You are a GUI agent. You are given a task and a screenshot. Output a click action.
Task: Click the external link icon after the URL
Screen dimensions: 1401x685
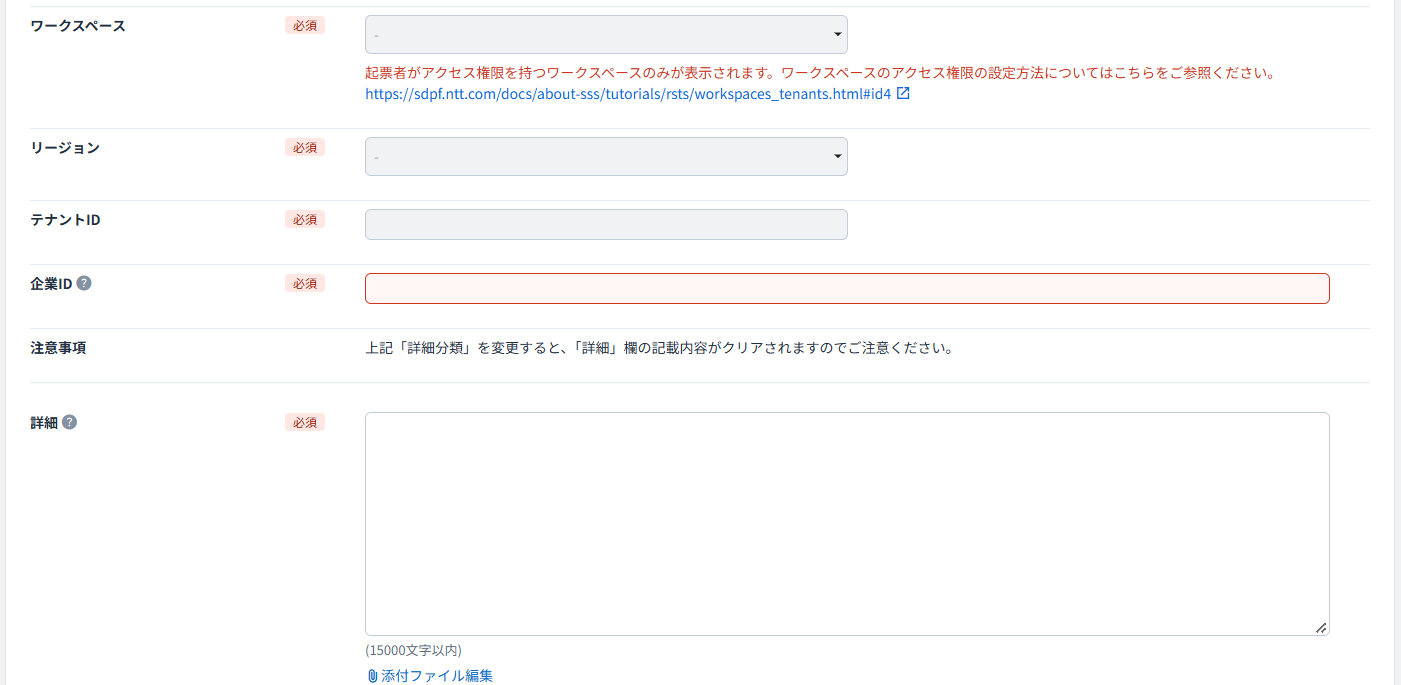(903, 94)
